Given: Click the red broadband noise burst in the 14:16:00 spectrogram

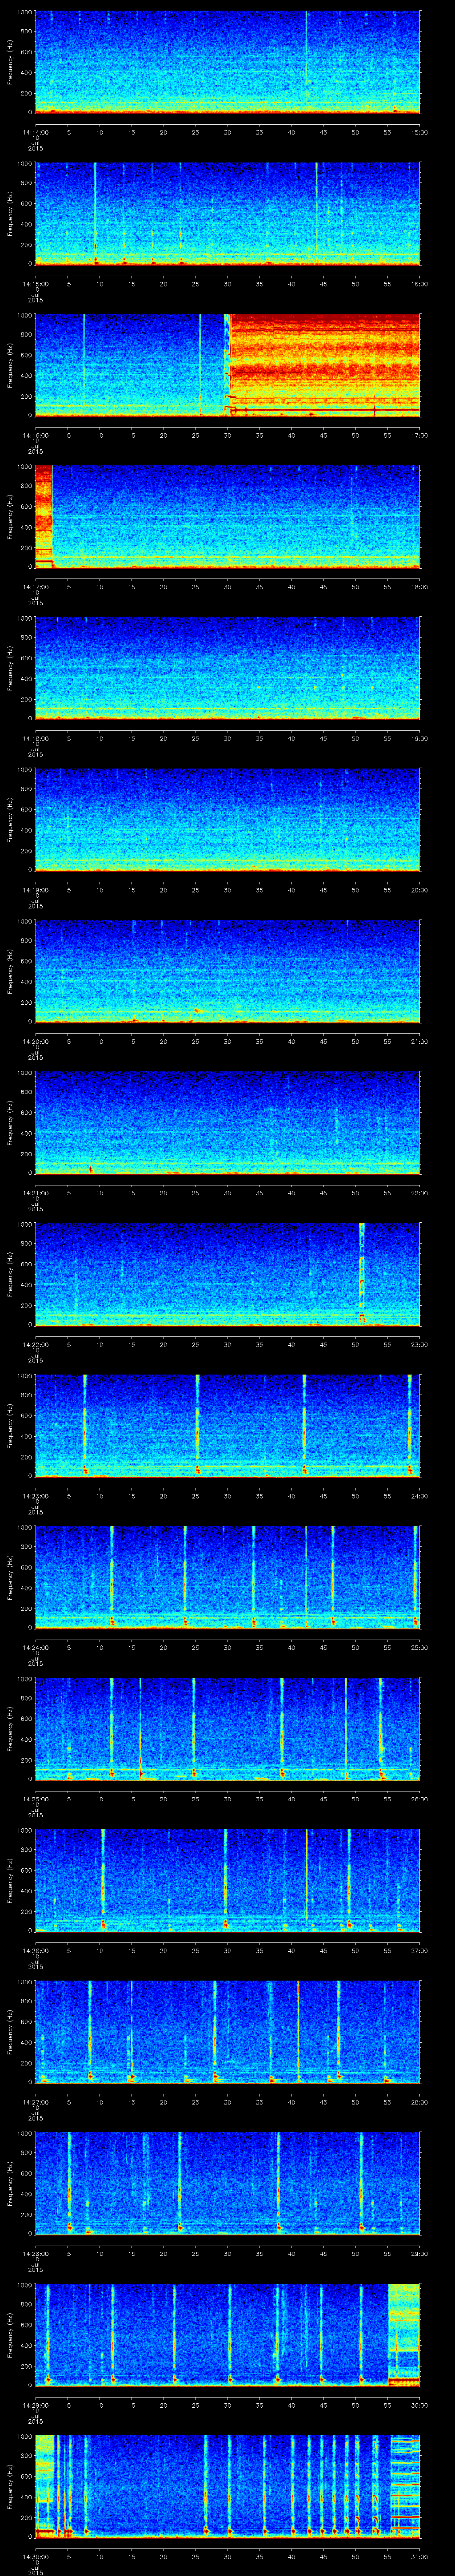Looking at the screenshot, I should click(324, 365).
